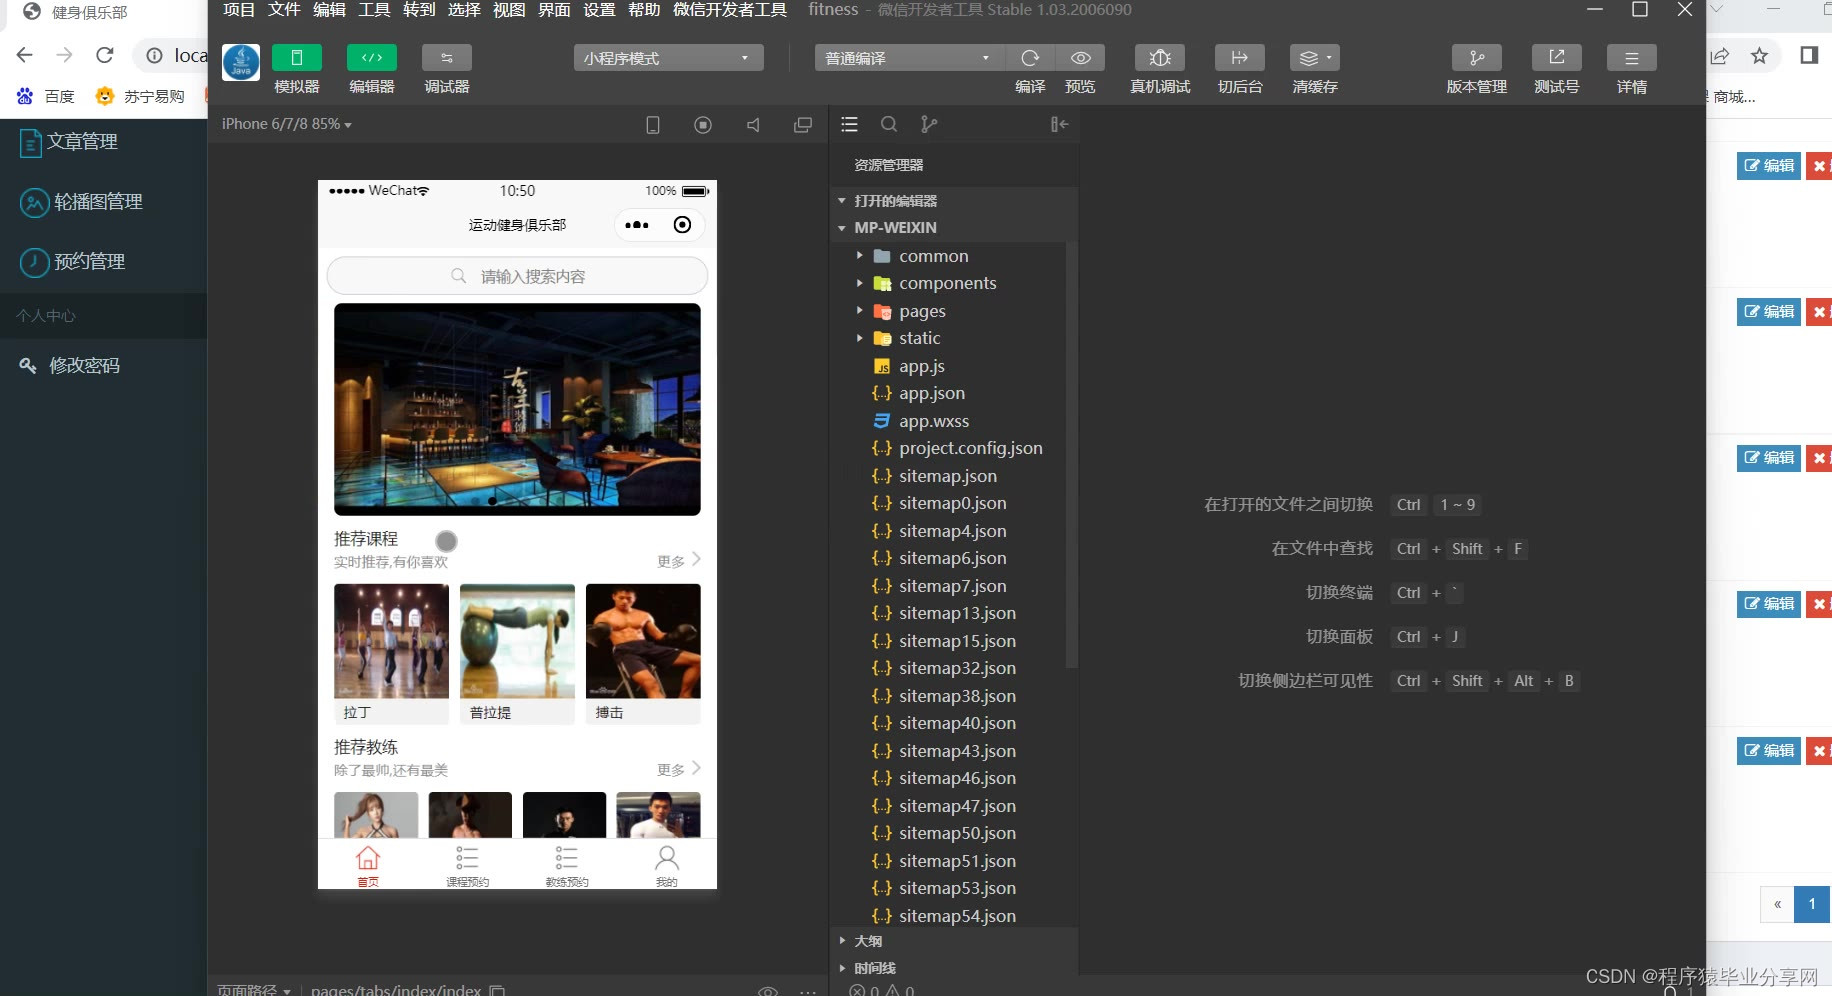Open the 拉丁 course card

click(391, 654)
